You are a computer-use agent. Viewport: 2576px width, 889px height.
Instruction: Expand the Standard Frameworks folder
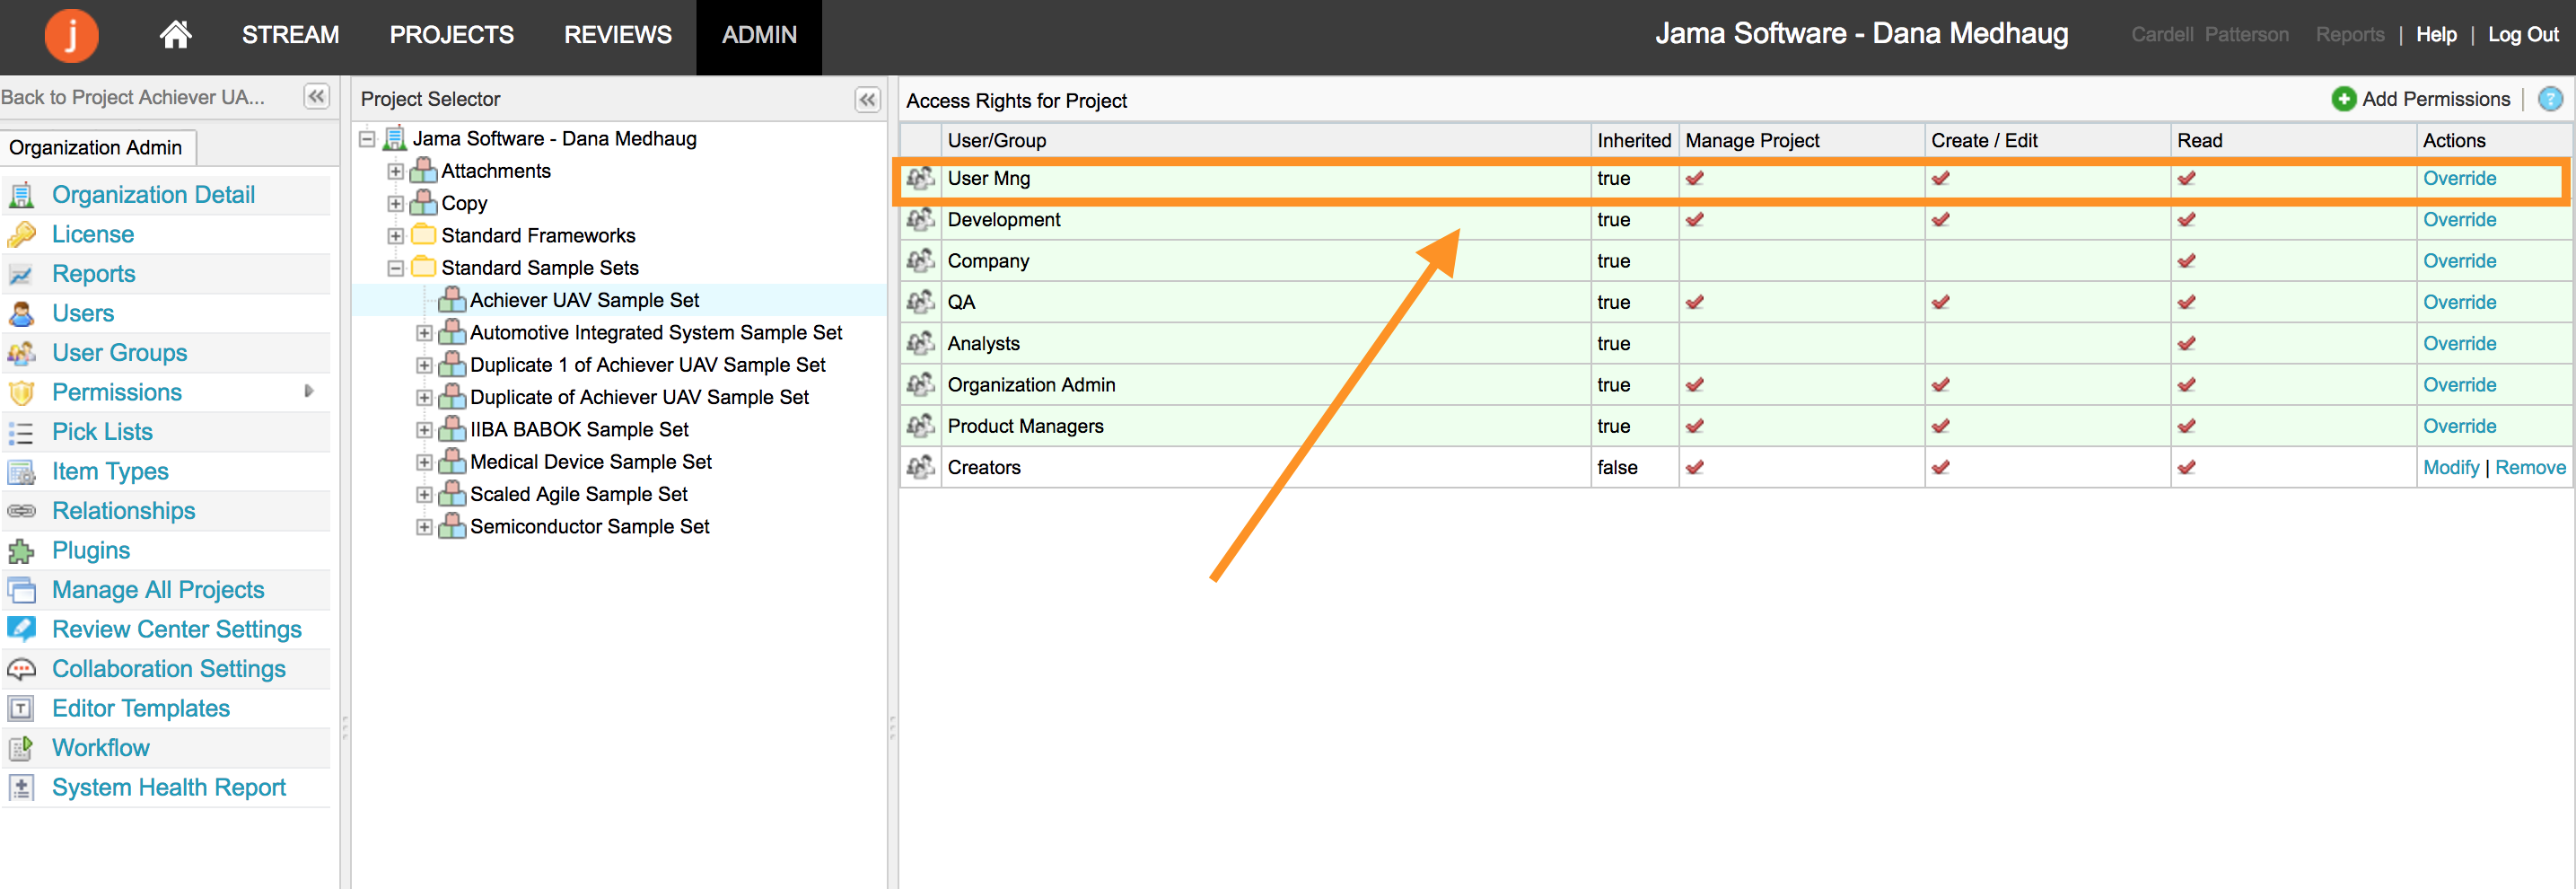pos(396,236)
